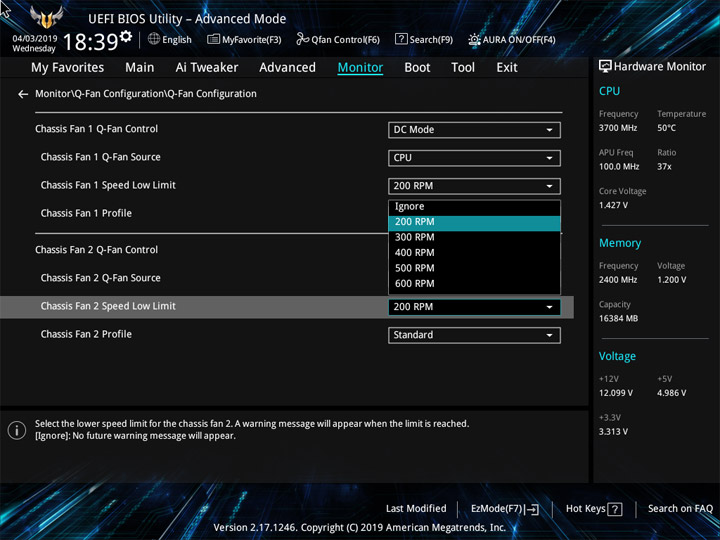Show Last Modified settings
Screen dimensions: 720x540
coord(416,508)
